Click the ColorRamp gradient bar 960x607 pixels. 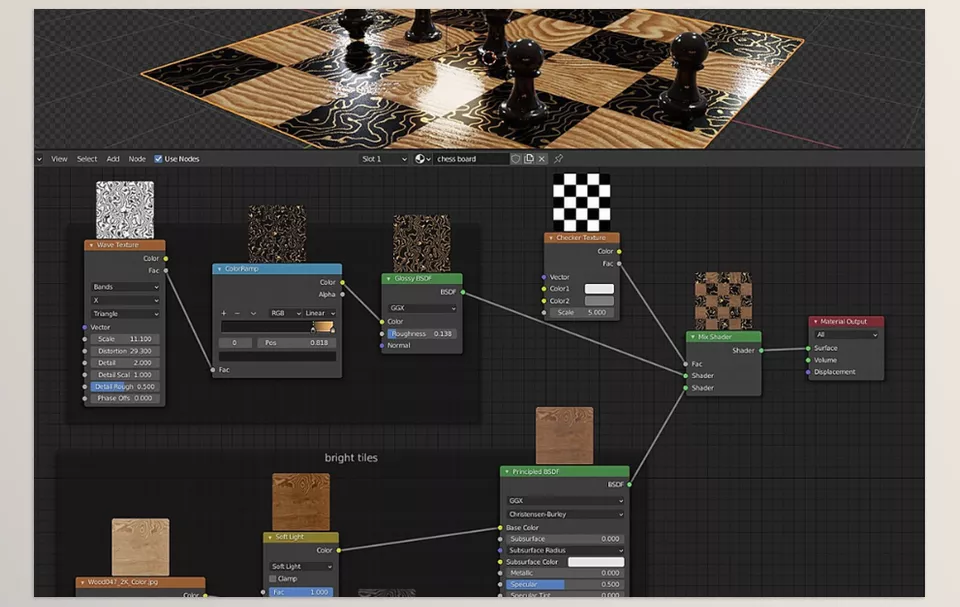(x=277, y=326)
